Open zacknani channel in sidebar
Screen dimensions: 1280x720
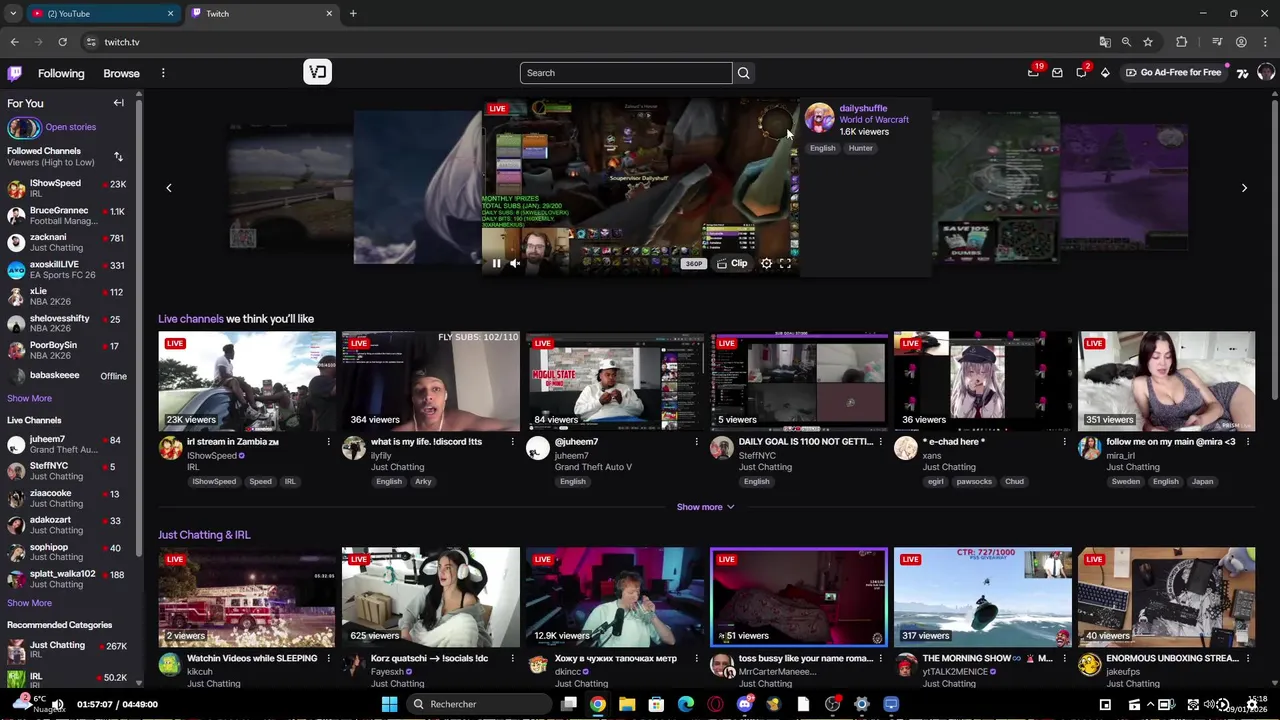tap(67, 242)
